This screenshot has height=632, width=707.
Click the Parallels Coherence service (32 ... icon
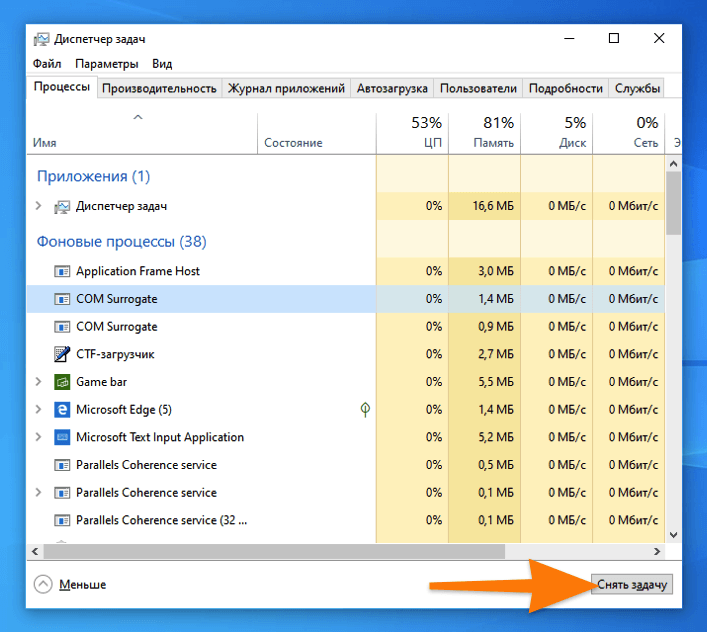pos(62,521)
